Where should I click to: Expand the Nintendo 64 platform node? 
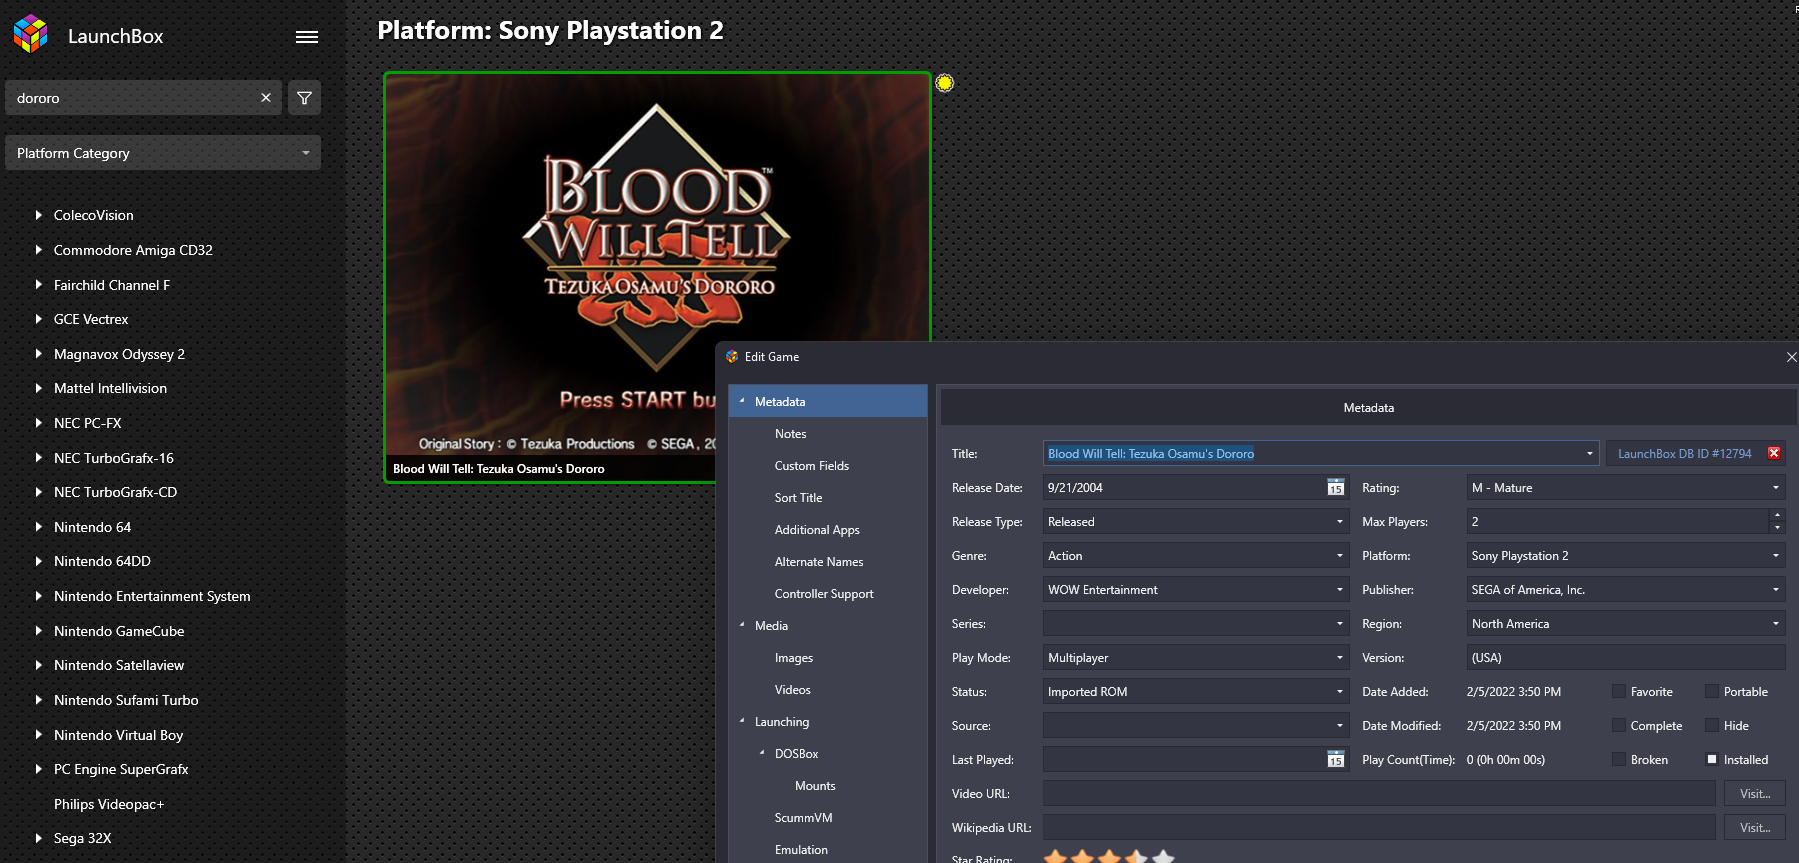(x=38, y=527)
